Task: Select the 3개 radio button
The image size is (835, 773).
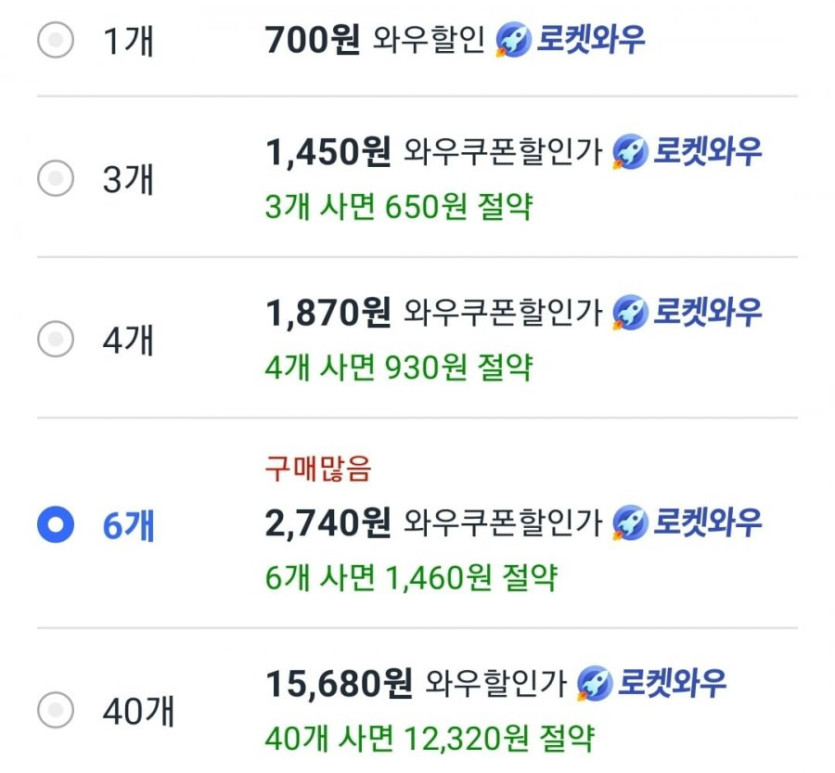Action: pos(55,179)
